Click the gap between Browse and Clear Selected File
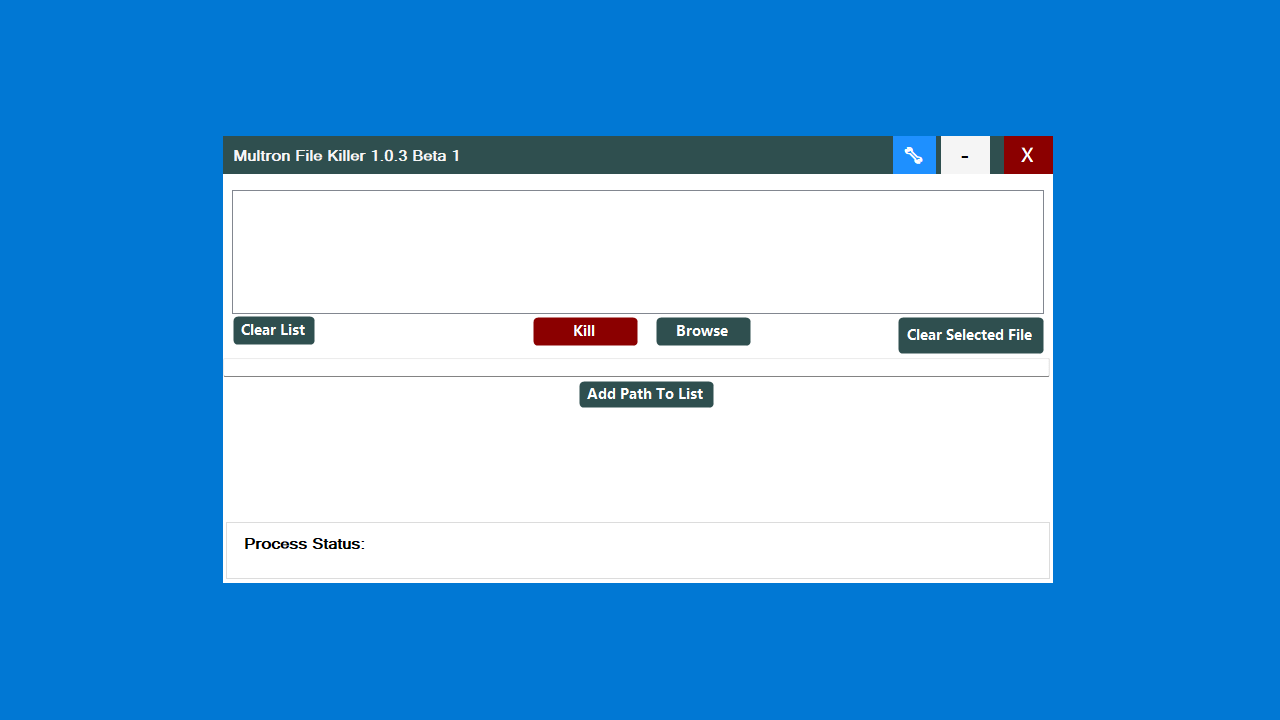 click(x=824, y=333)
